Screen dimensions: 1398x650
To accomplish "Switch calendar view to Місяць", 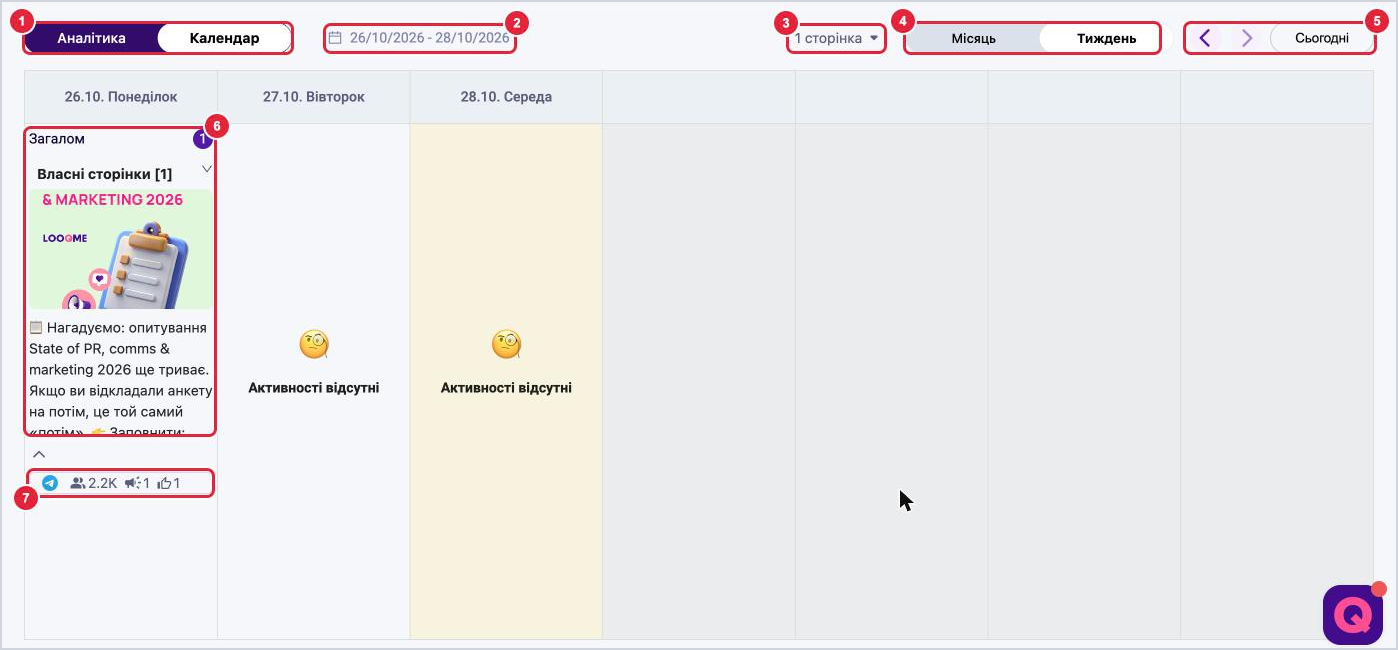I will coord(973,39).
